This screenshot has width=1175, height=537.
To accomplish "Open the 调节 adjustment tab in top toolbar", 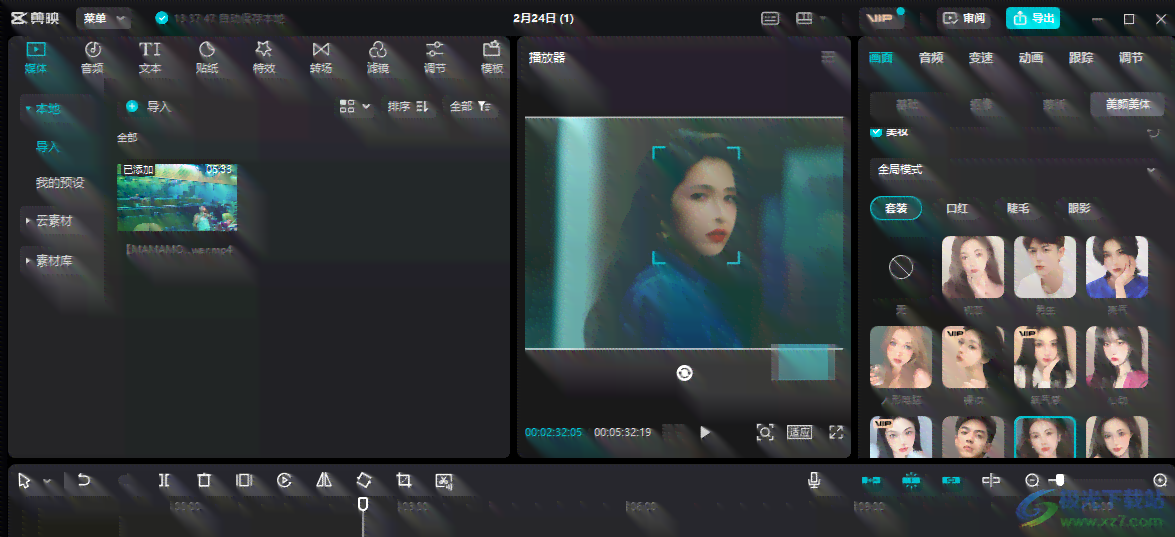I will (435, 58).
